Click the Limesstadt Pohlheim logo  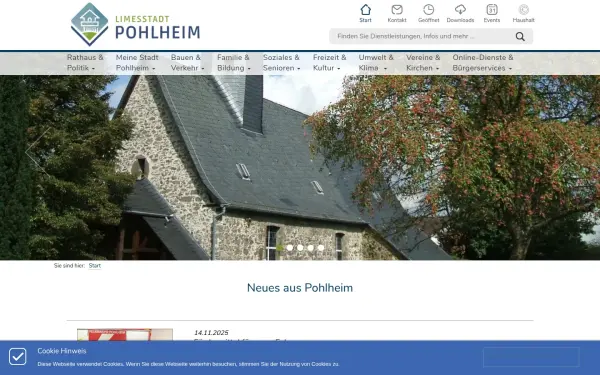pyautogui.click(x=135, y=24)
